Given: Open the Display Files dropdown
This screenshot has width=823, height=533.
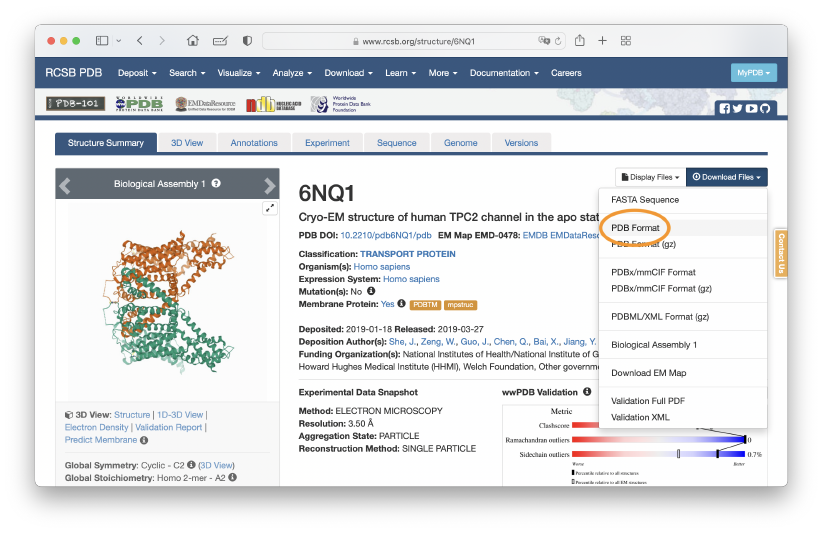Looking at the screenshot, I should pyautogui.click(x=650, y=177).
